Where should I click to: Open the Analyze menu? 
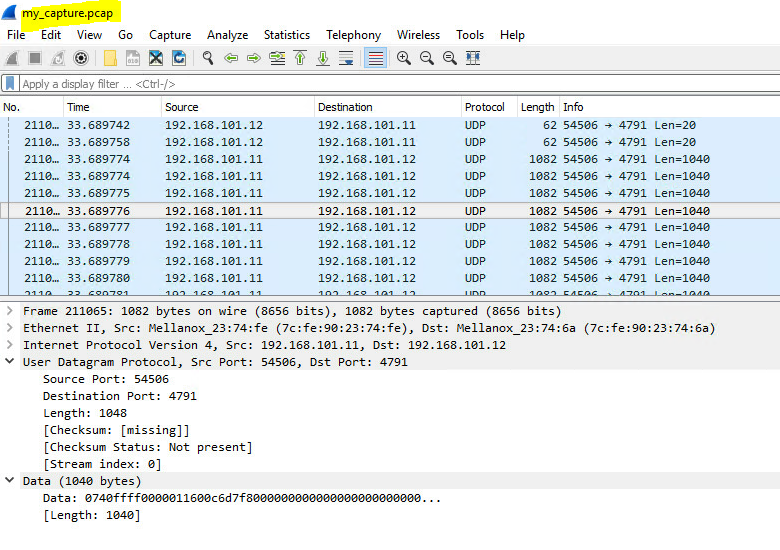click(227, 35)
